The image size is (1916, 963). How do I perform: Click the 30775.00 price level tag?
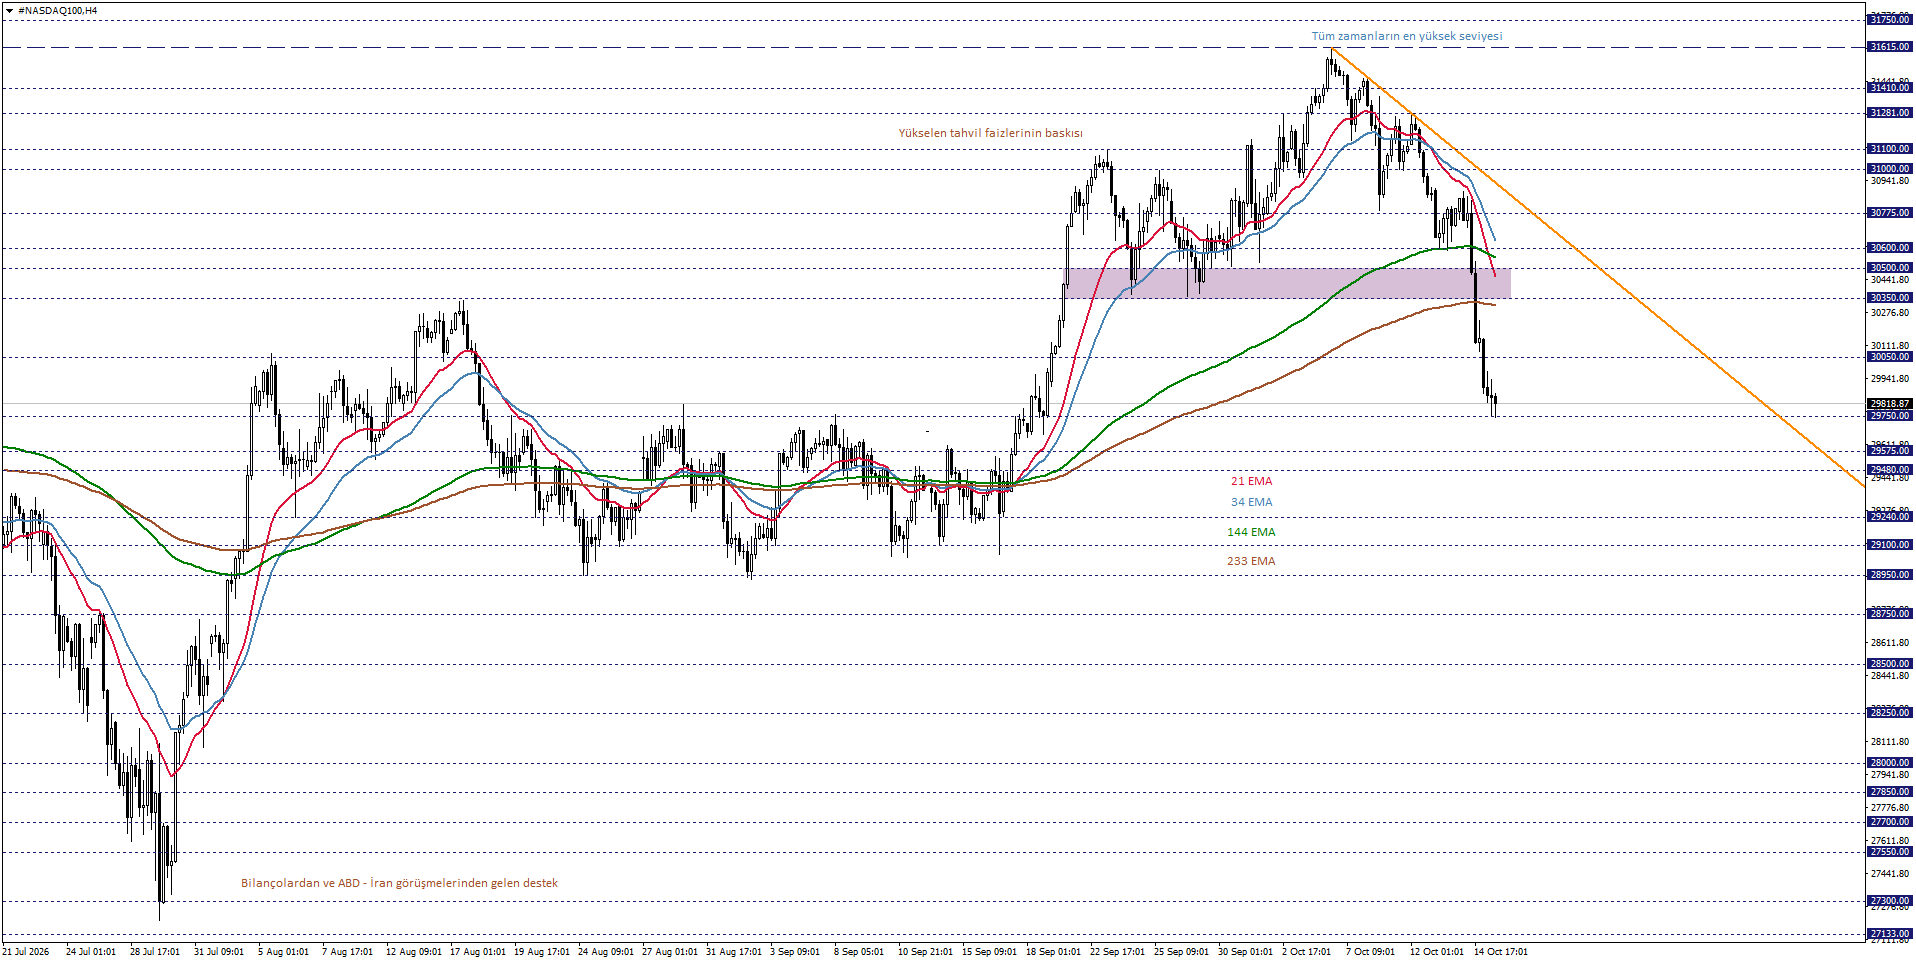[x=1889, y=213]
